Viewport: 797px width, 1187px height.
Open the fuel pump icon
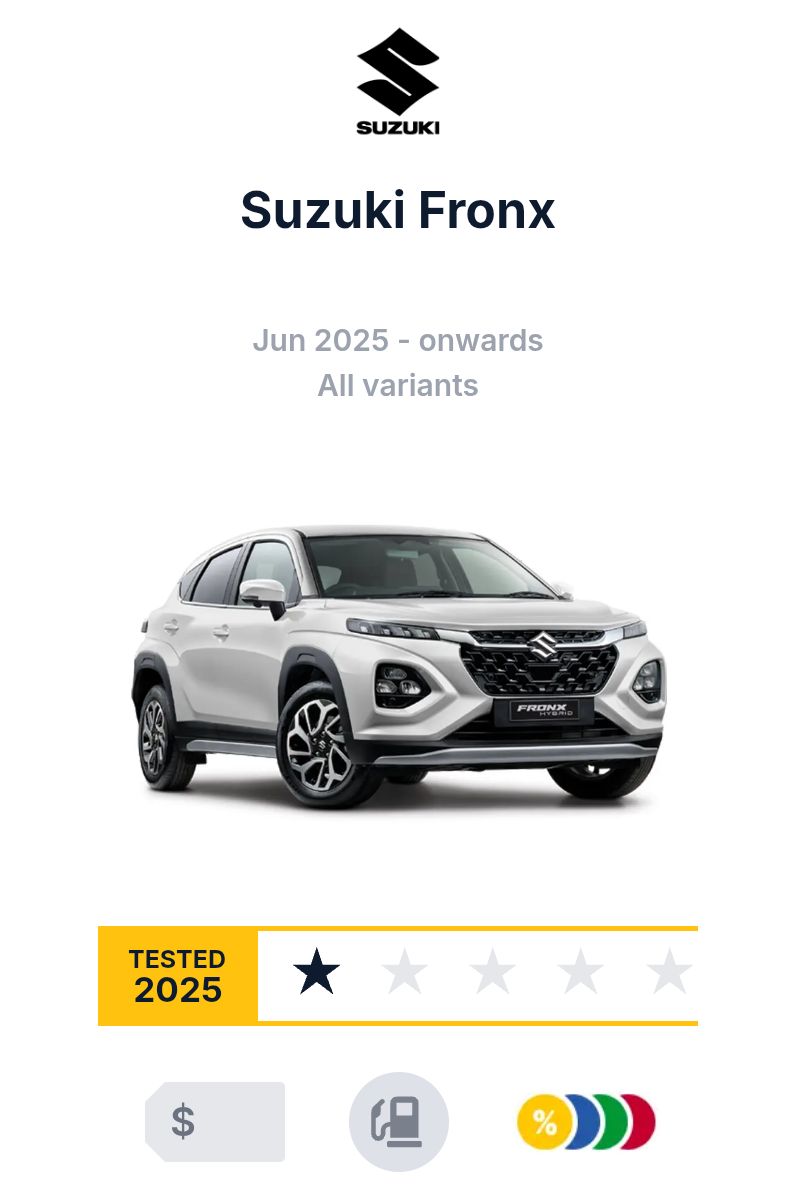pyautogui.click(x=399, y=1121)
